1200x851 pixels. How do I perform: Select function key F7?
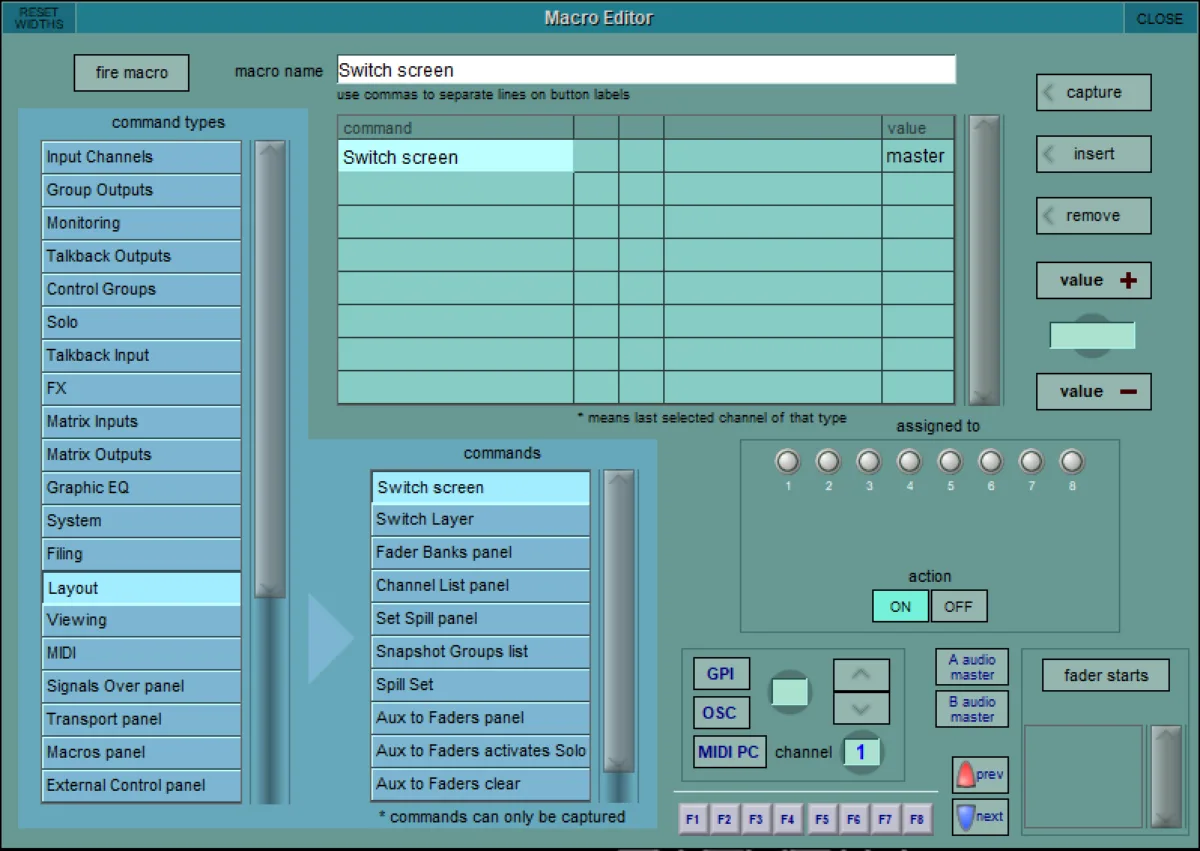point(885,820)
